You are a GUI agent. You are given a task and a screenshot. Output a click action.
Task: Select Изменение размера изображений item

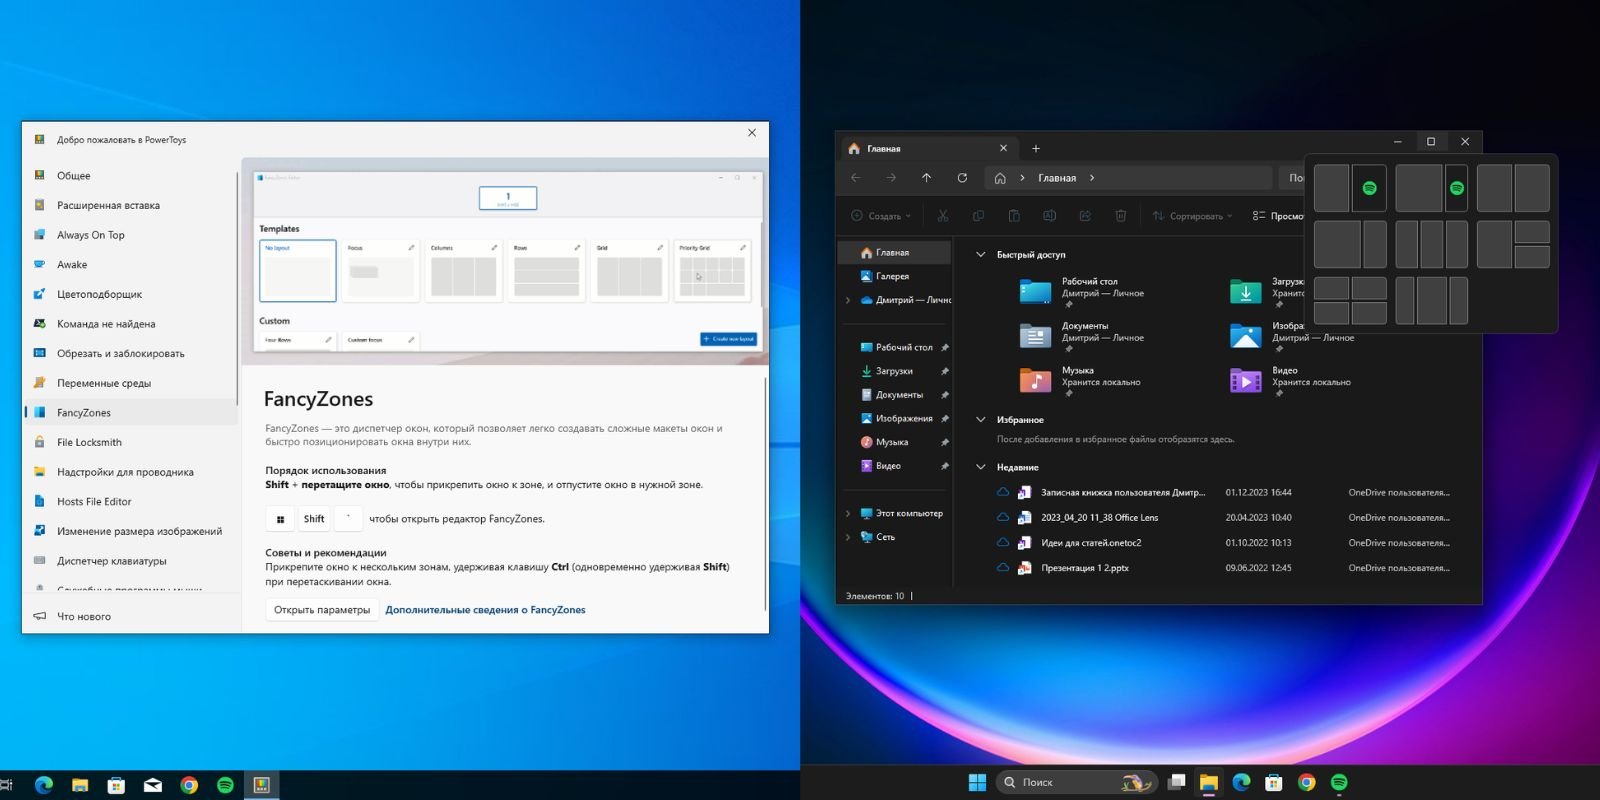pyautogui.click(x=131, y=531)
